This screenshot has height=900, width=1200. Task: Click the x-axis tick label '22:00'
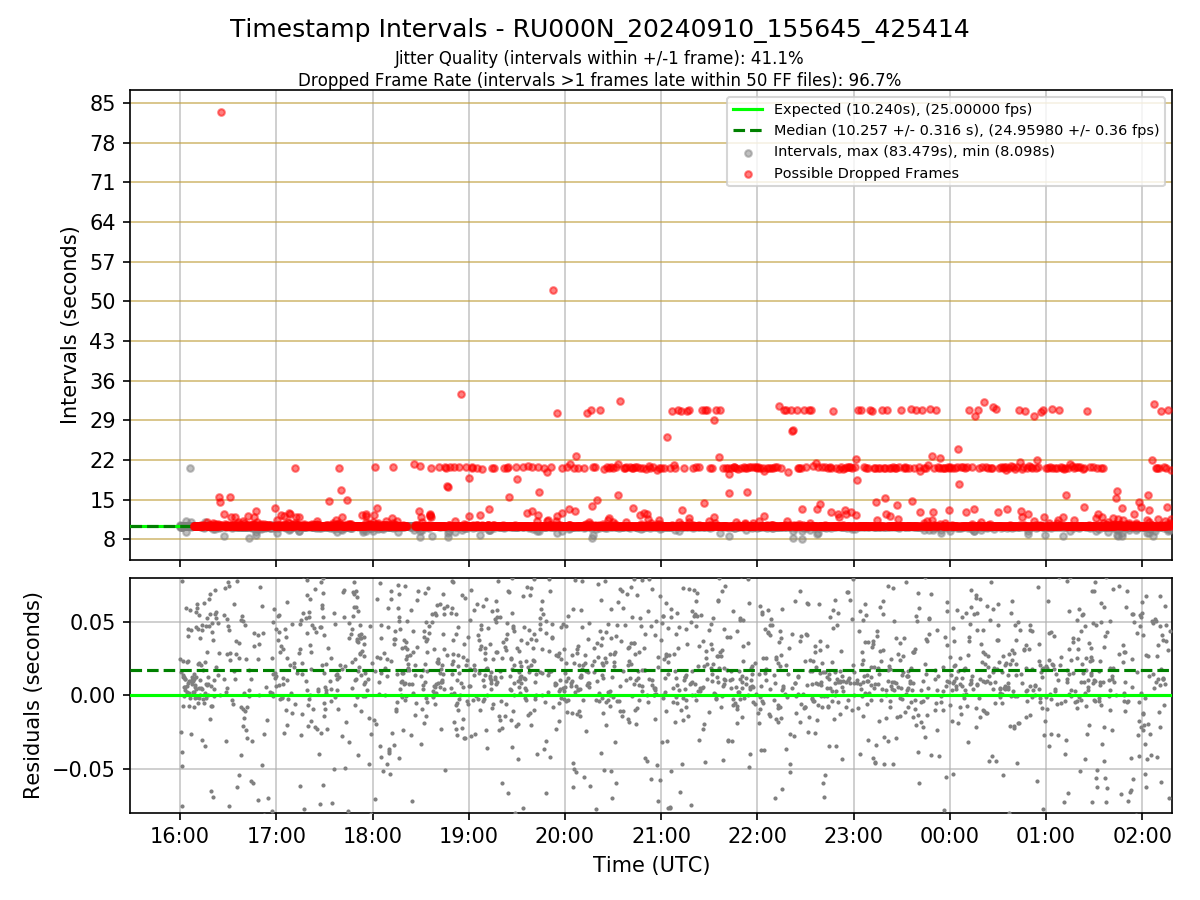pos(757,834)
